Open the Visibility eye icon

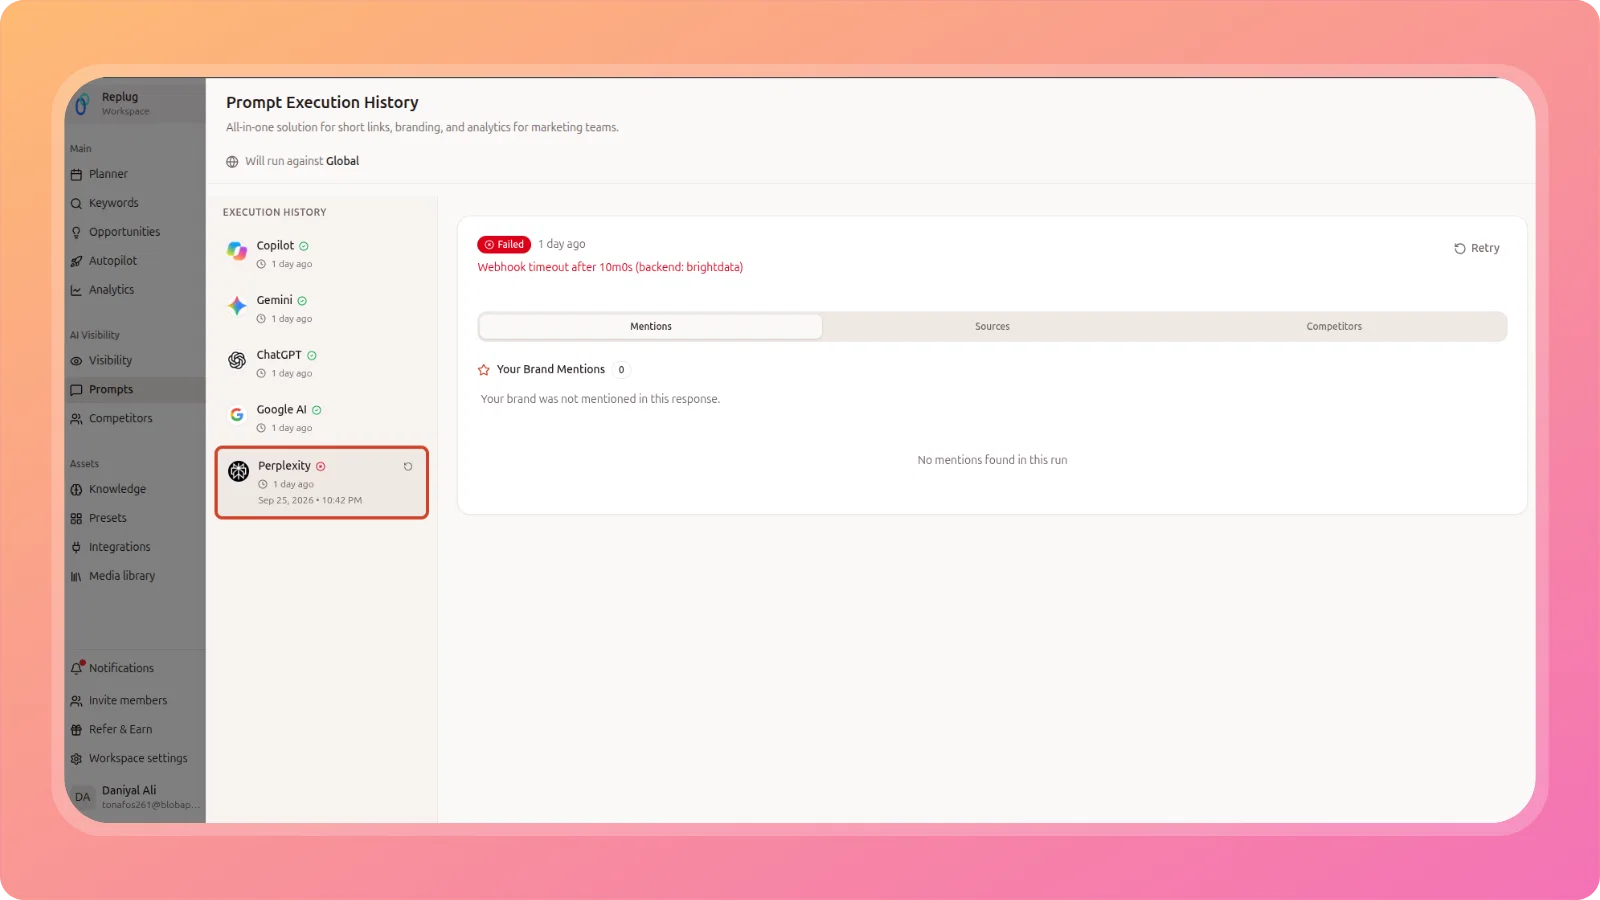tap(76, 361)
